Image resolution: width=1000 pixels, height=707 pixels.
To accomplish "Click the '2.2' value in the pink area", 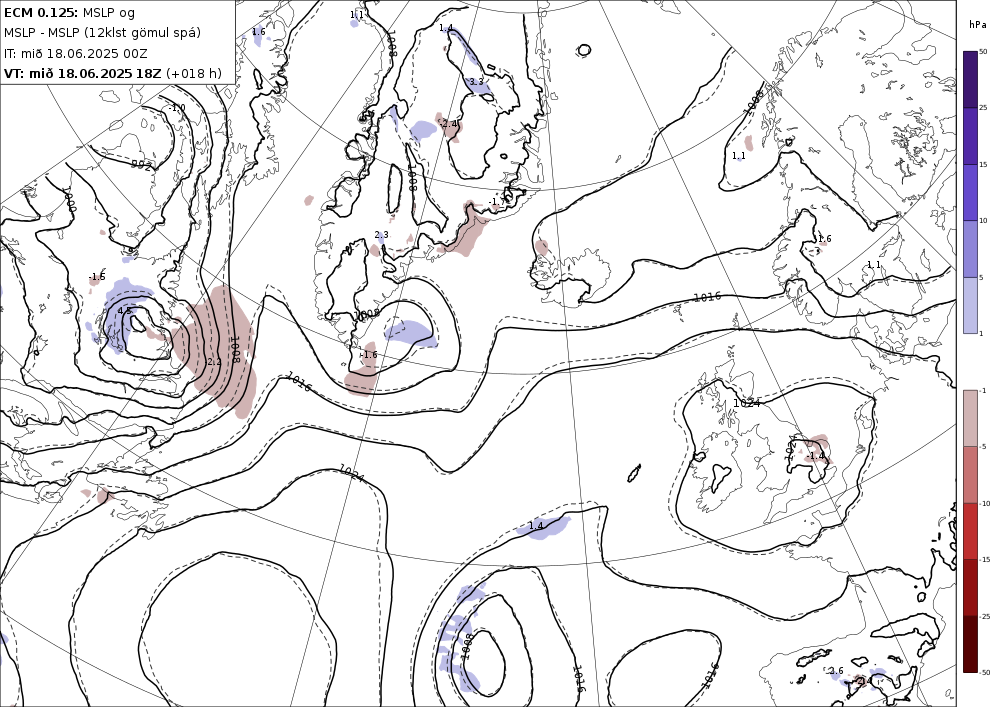I will coord(214,361).
